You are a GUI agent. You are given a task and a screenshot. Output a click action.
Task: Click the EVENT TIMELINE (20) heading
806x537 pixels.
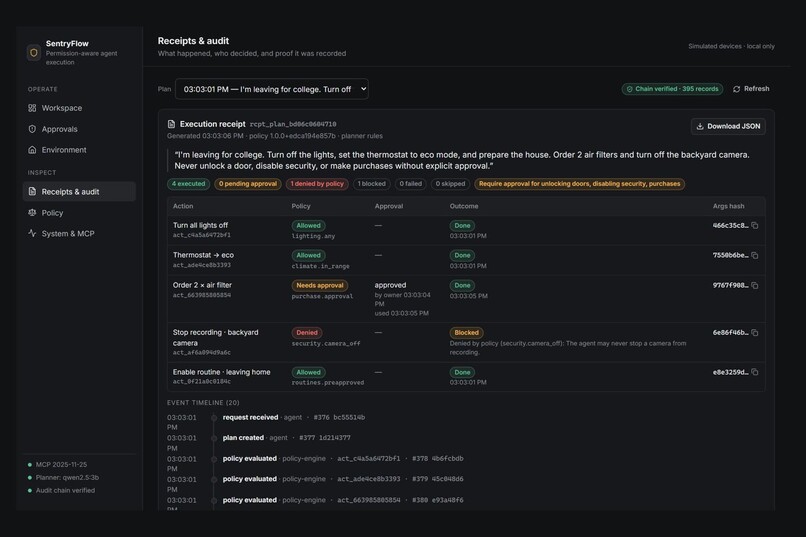click(x=203, y=403)
